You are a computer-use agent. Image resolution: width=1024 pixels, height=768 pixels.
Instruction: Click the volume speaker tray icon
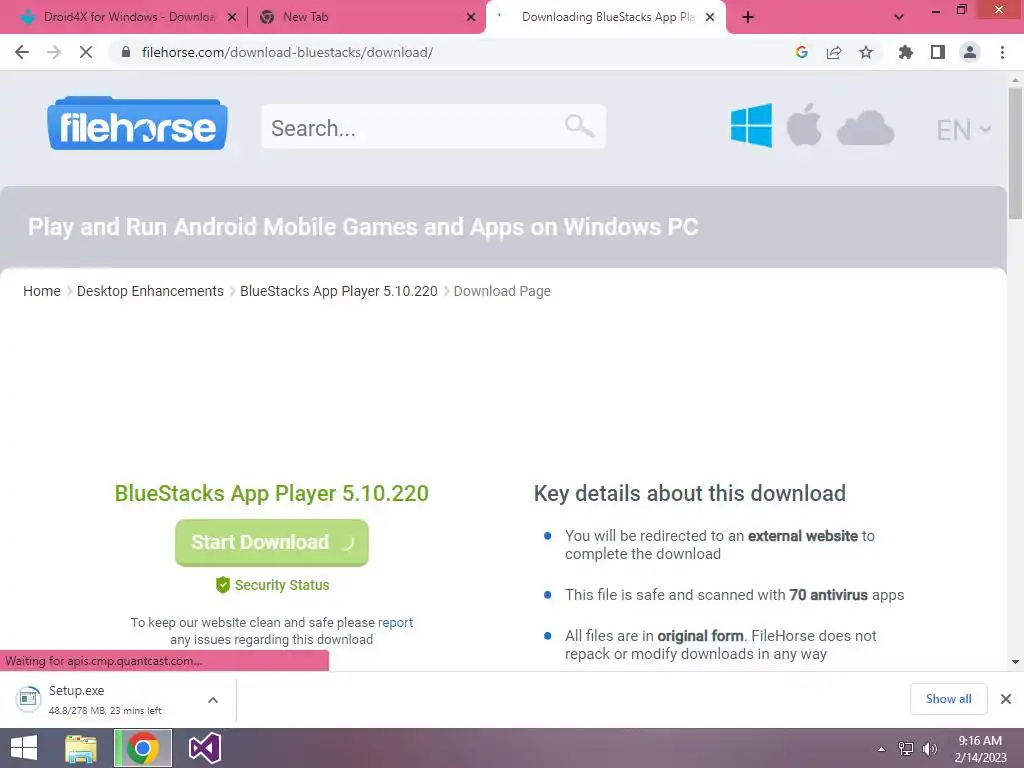coord(930,749)
